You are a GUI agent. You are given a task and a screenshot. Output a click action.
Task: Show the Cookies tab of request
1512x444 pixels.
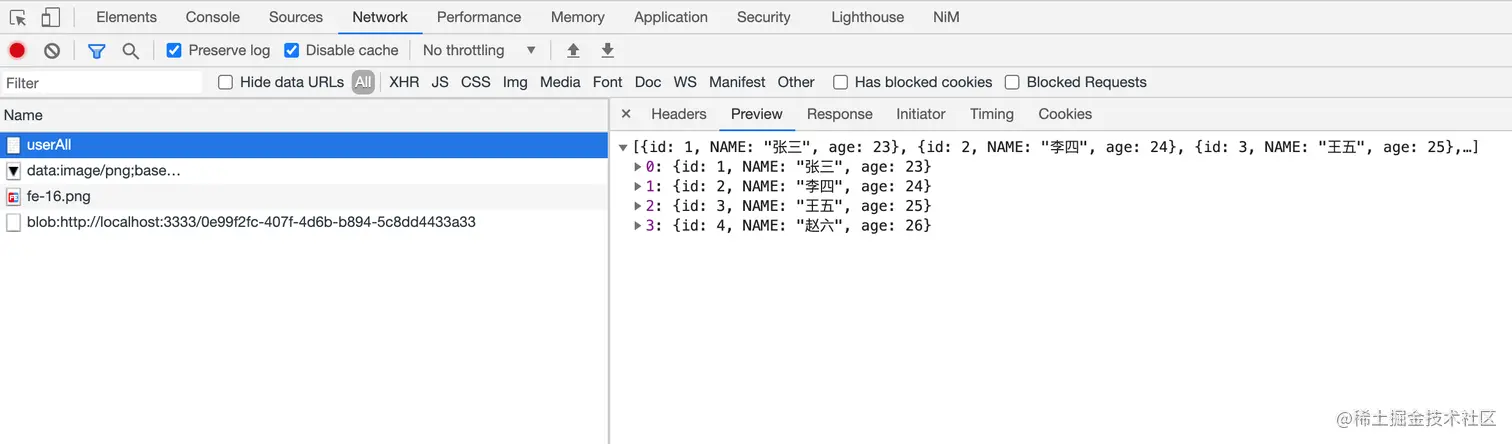[1065, 114]
